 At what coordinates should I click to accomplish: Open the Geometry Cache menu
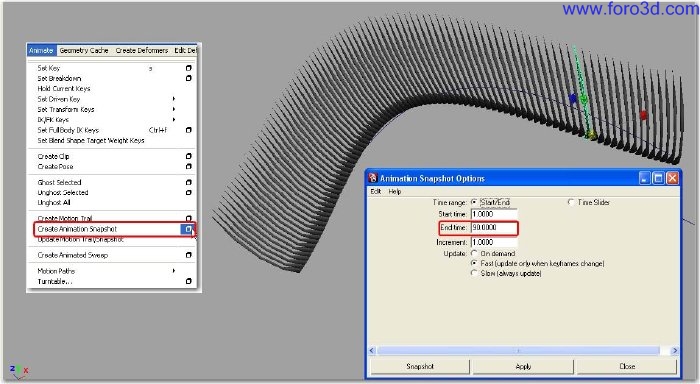click(x=84, y=50)
